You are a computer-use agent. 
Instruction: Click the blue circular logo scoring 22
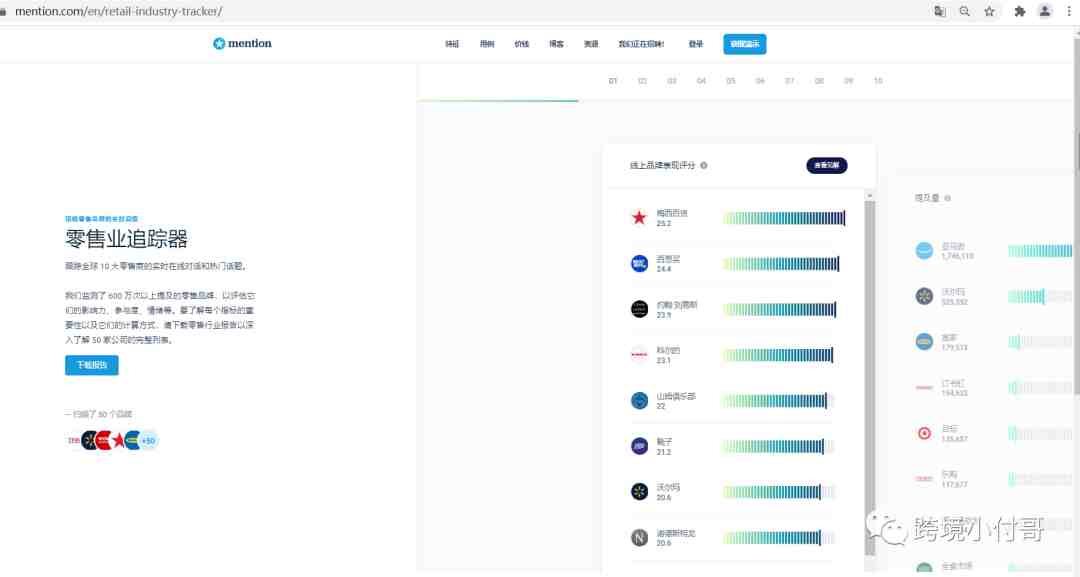pyautogui.click(x=639, y=400)
